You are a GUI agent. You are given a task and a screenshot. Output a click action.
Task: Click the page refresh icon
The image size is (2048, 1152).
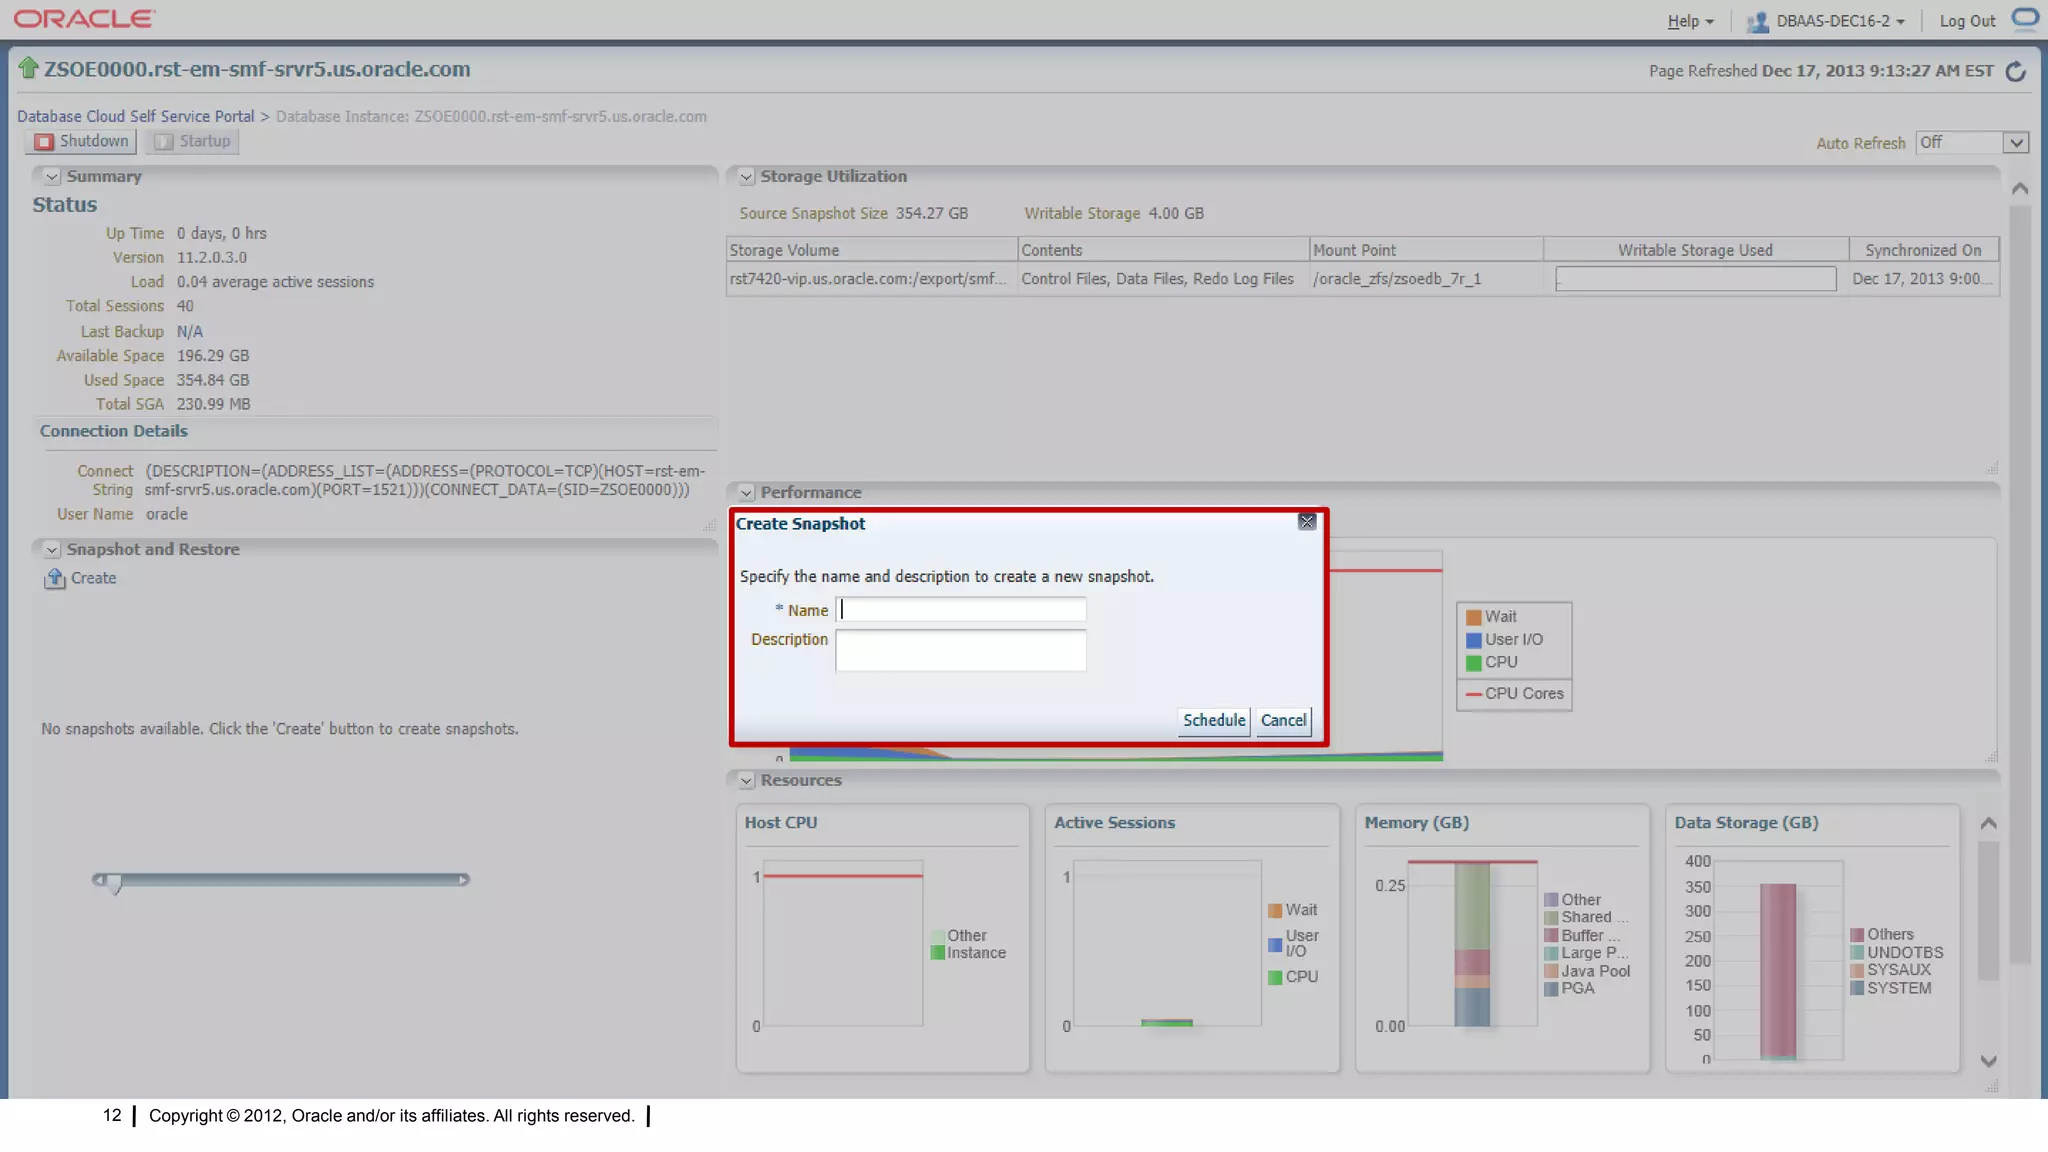[x=2016, y=71]
